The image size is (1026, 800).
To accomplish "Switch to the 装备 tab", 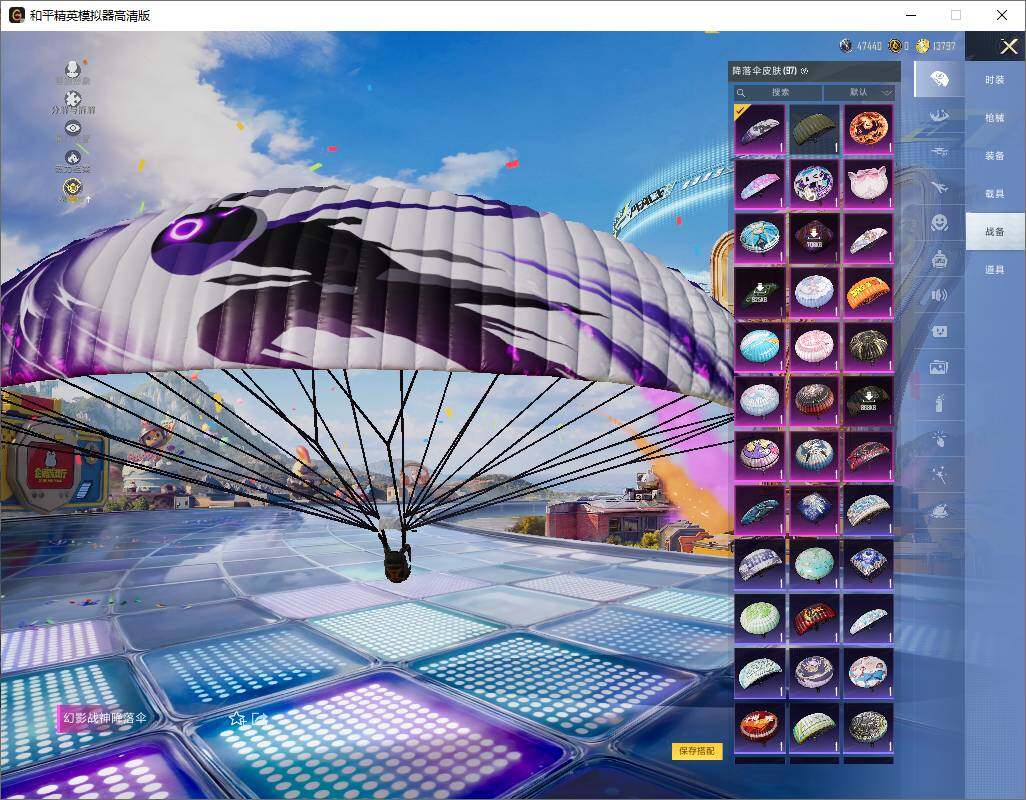I will point(995,156).
